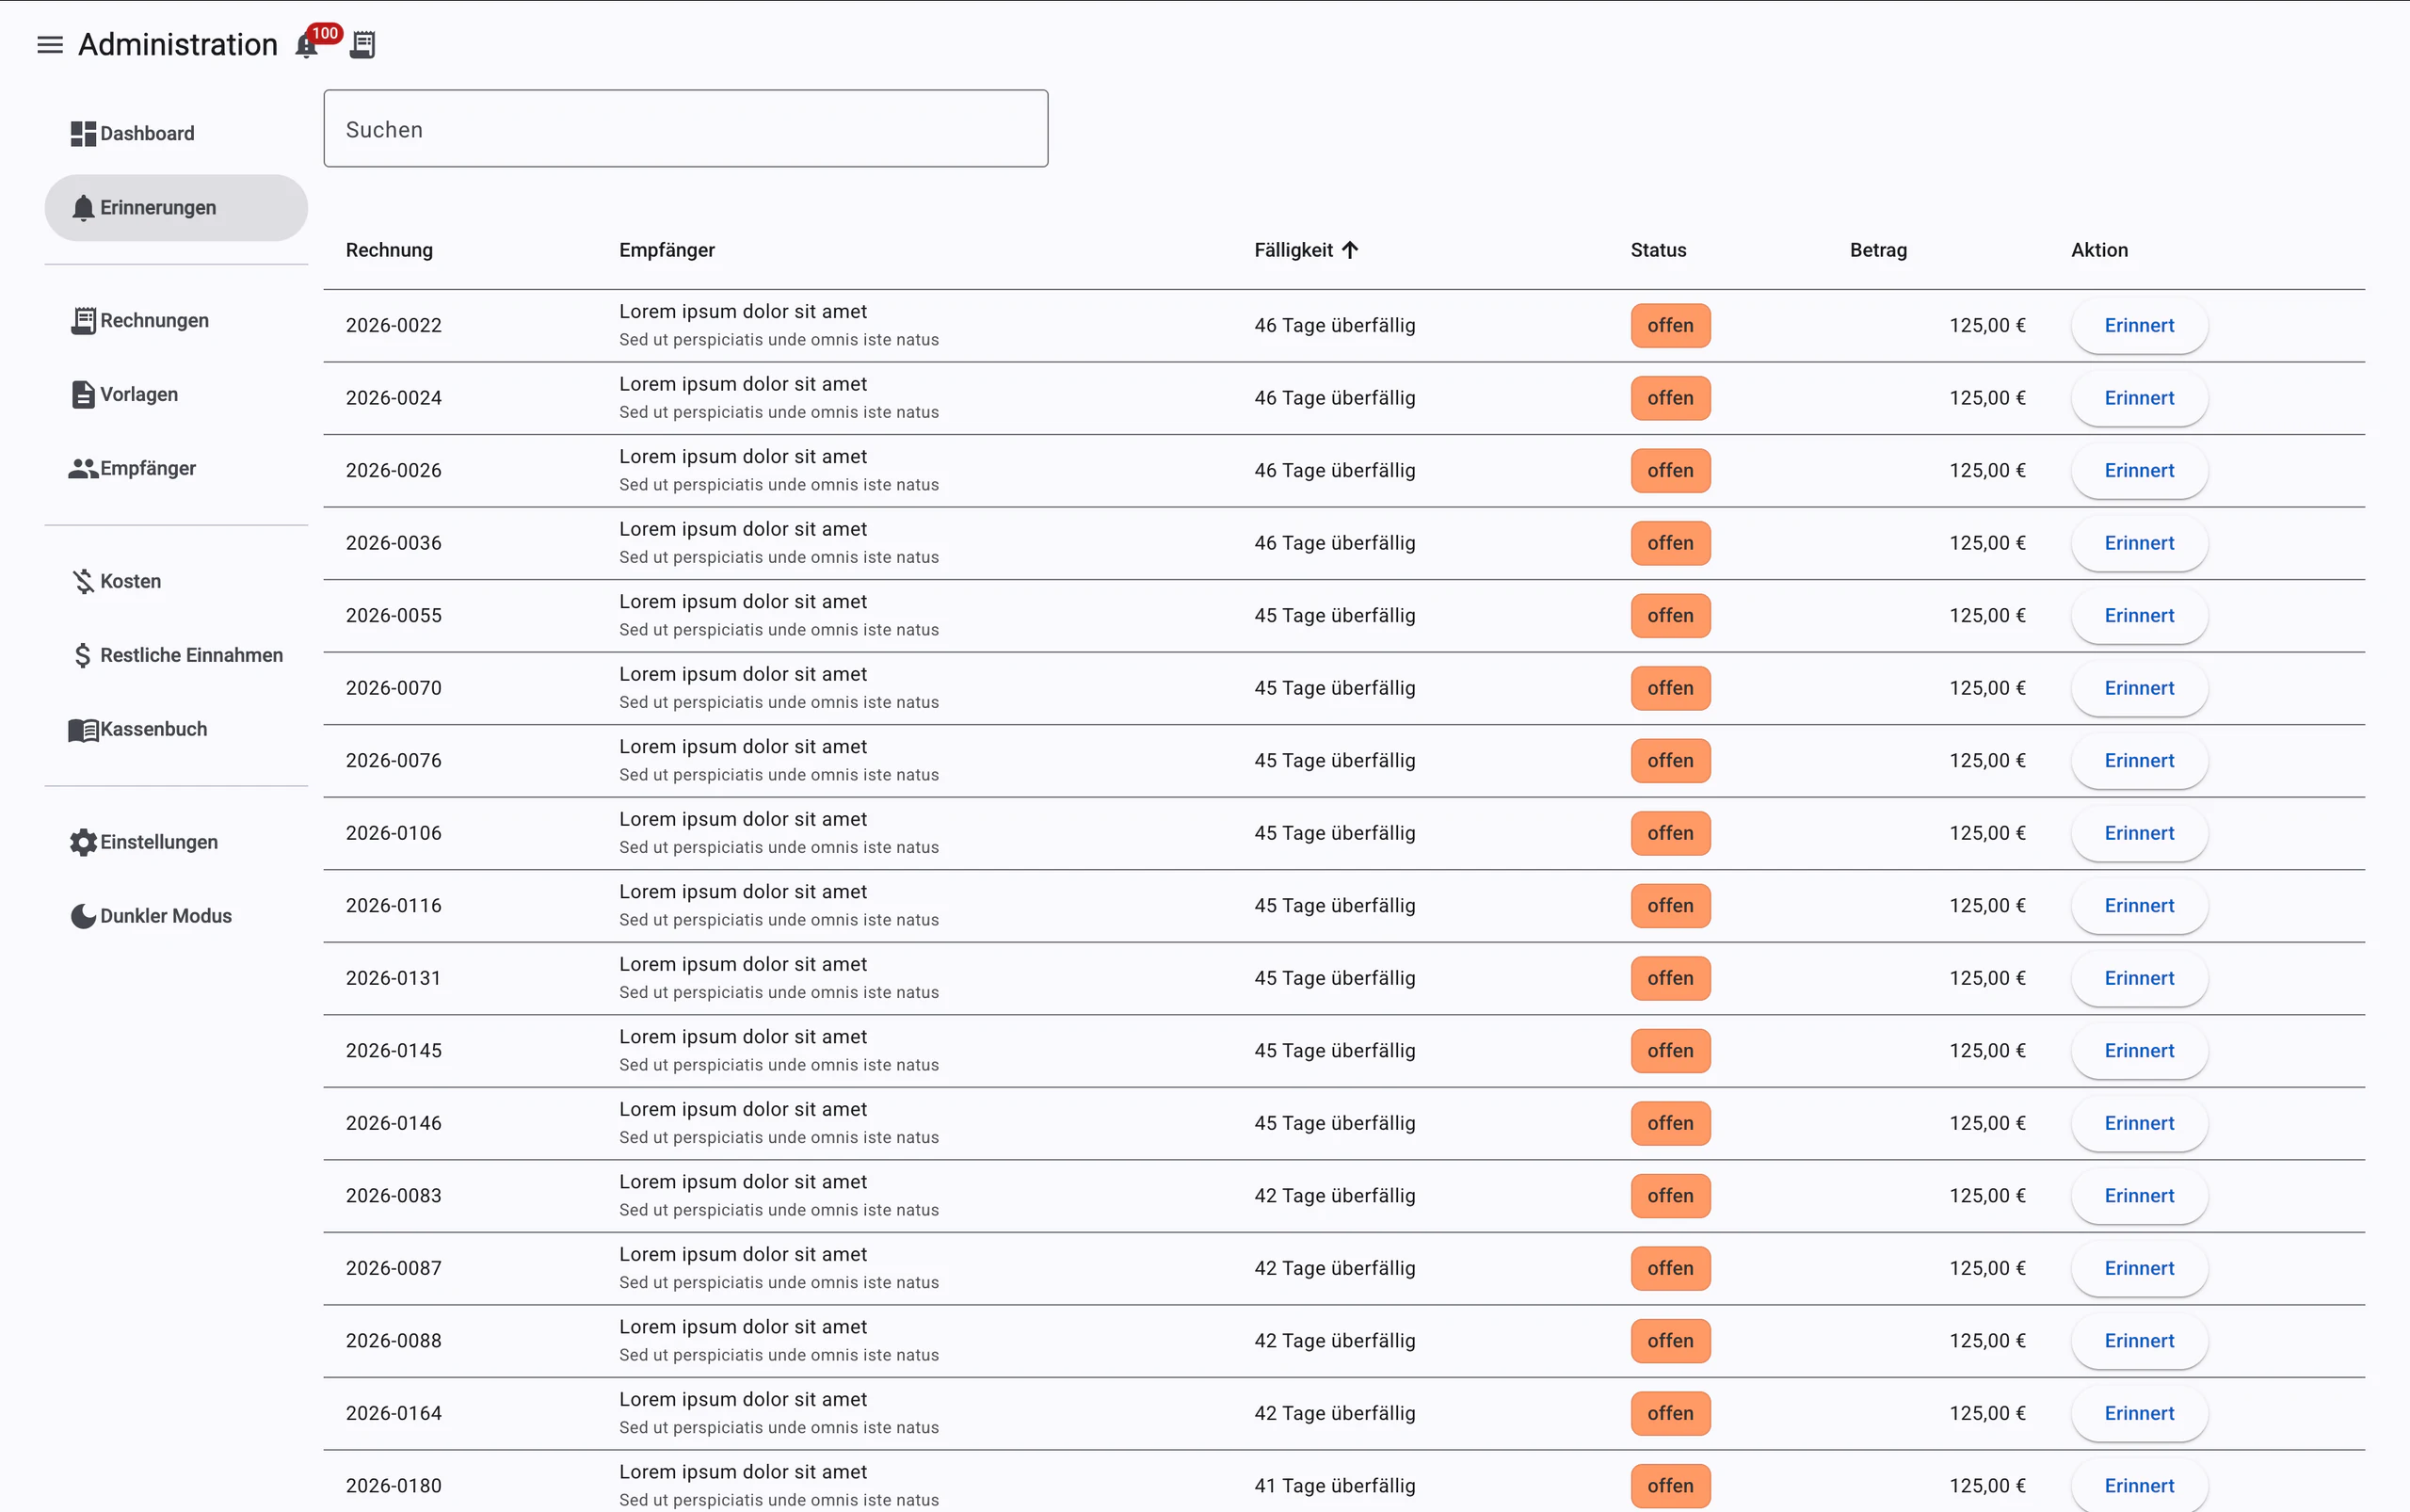Click the Kassenbuch book icon
2410x1512 pixels.
pos(83,730)
